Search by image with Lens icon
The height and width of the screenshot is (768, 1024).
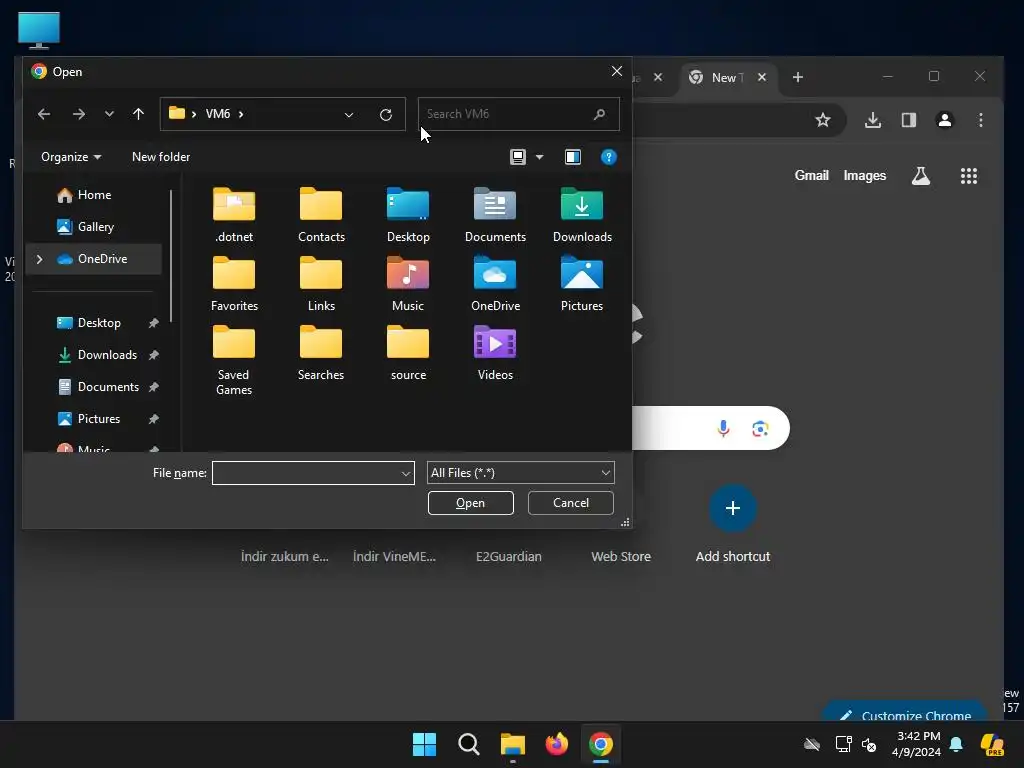pos(760,428)
